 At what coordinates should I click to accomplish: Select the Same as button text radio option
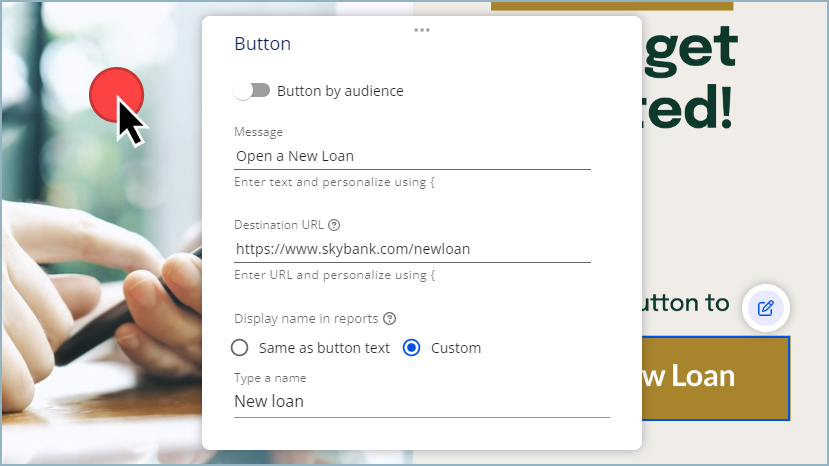[240, 348]
